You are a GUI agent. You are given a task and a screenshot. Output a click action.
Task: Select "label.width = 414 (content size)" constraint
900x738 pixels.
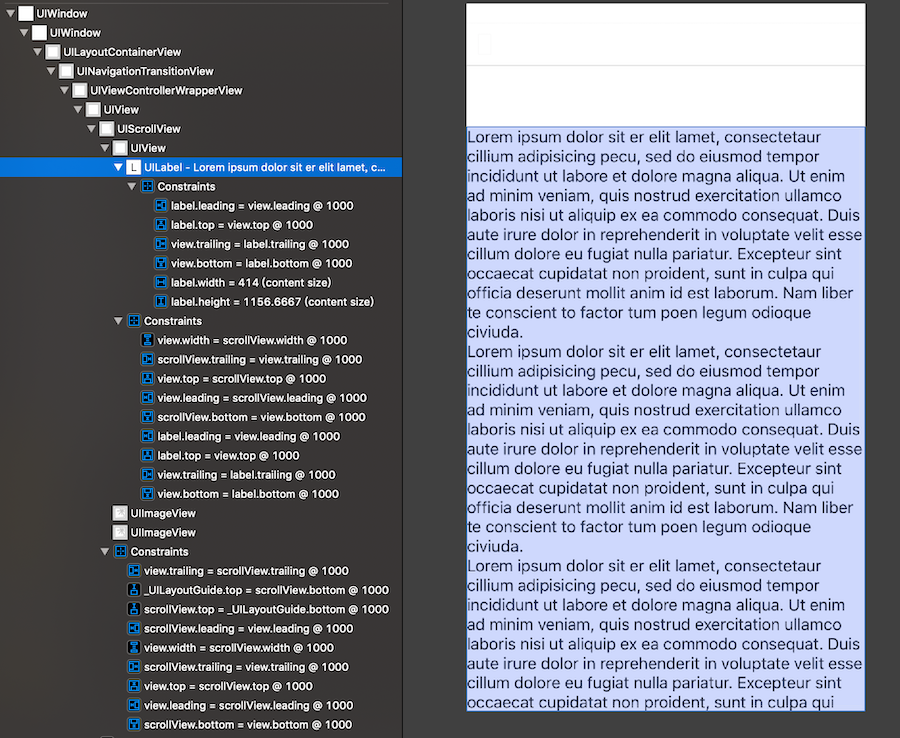[251, 282]
